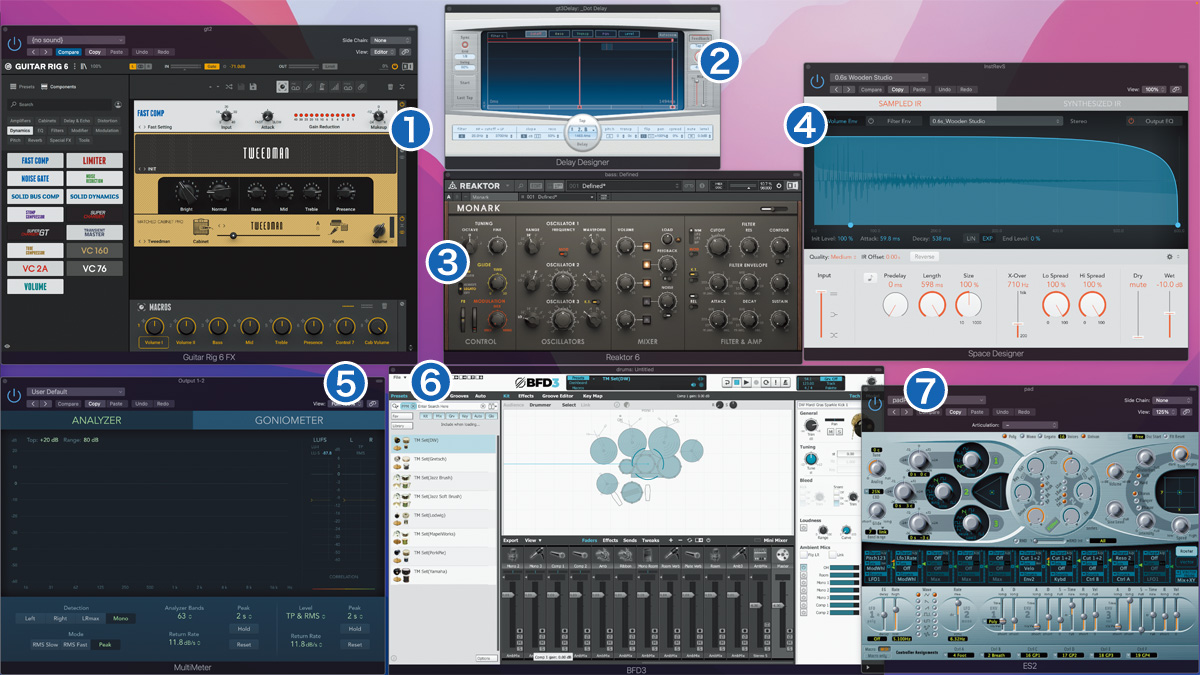Open Side Chain None dropdown in Guitar Rig

pos(390,40)
